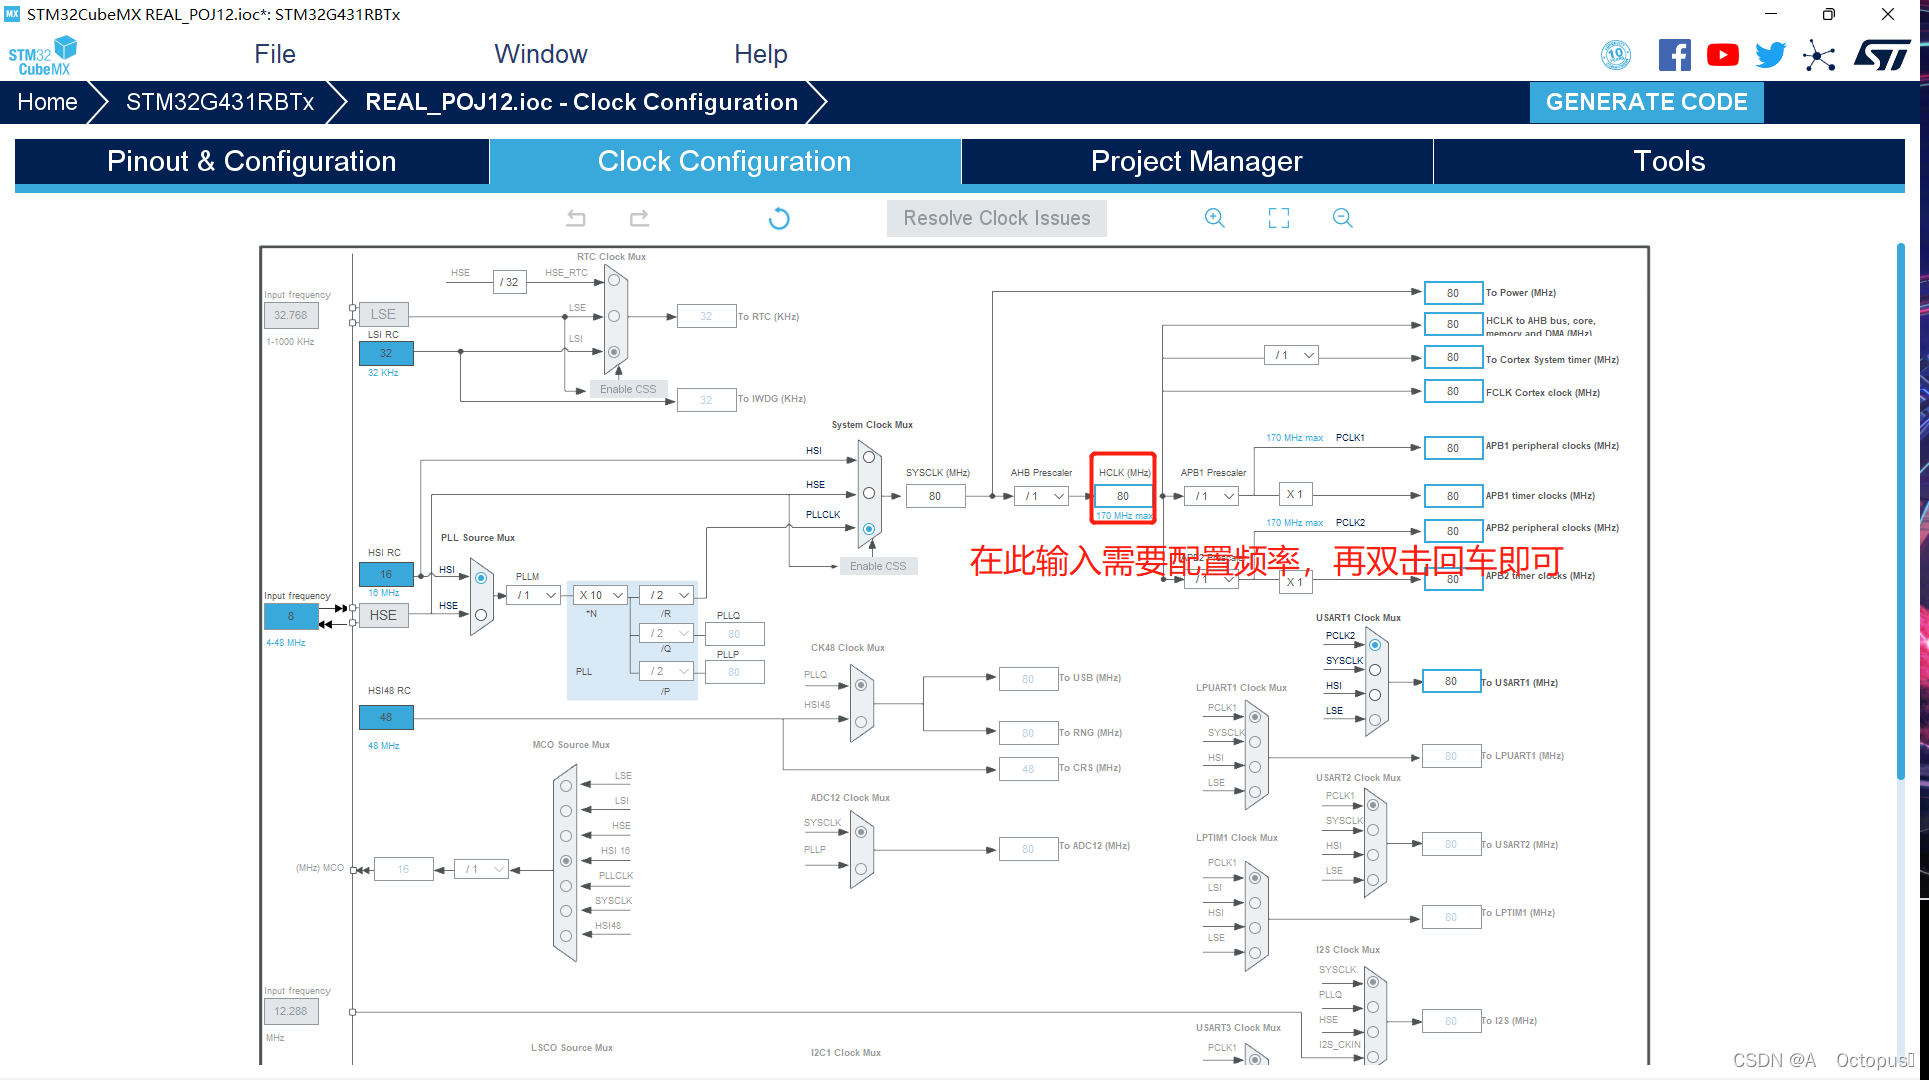Click the HCLK (MHz) input field
This screenshot has width=1929, height=1080.
tap(1122, 496)
